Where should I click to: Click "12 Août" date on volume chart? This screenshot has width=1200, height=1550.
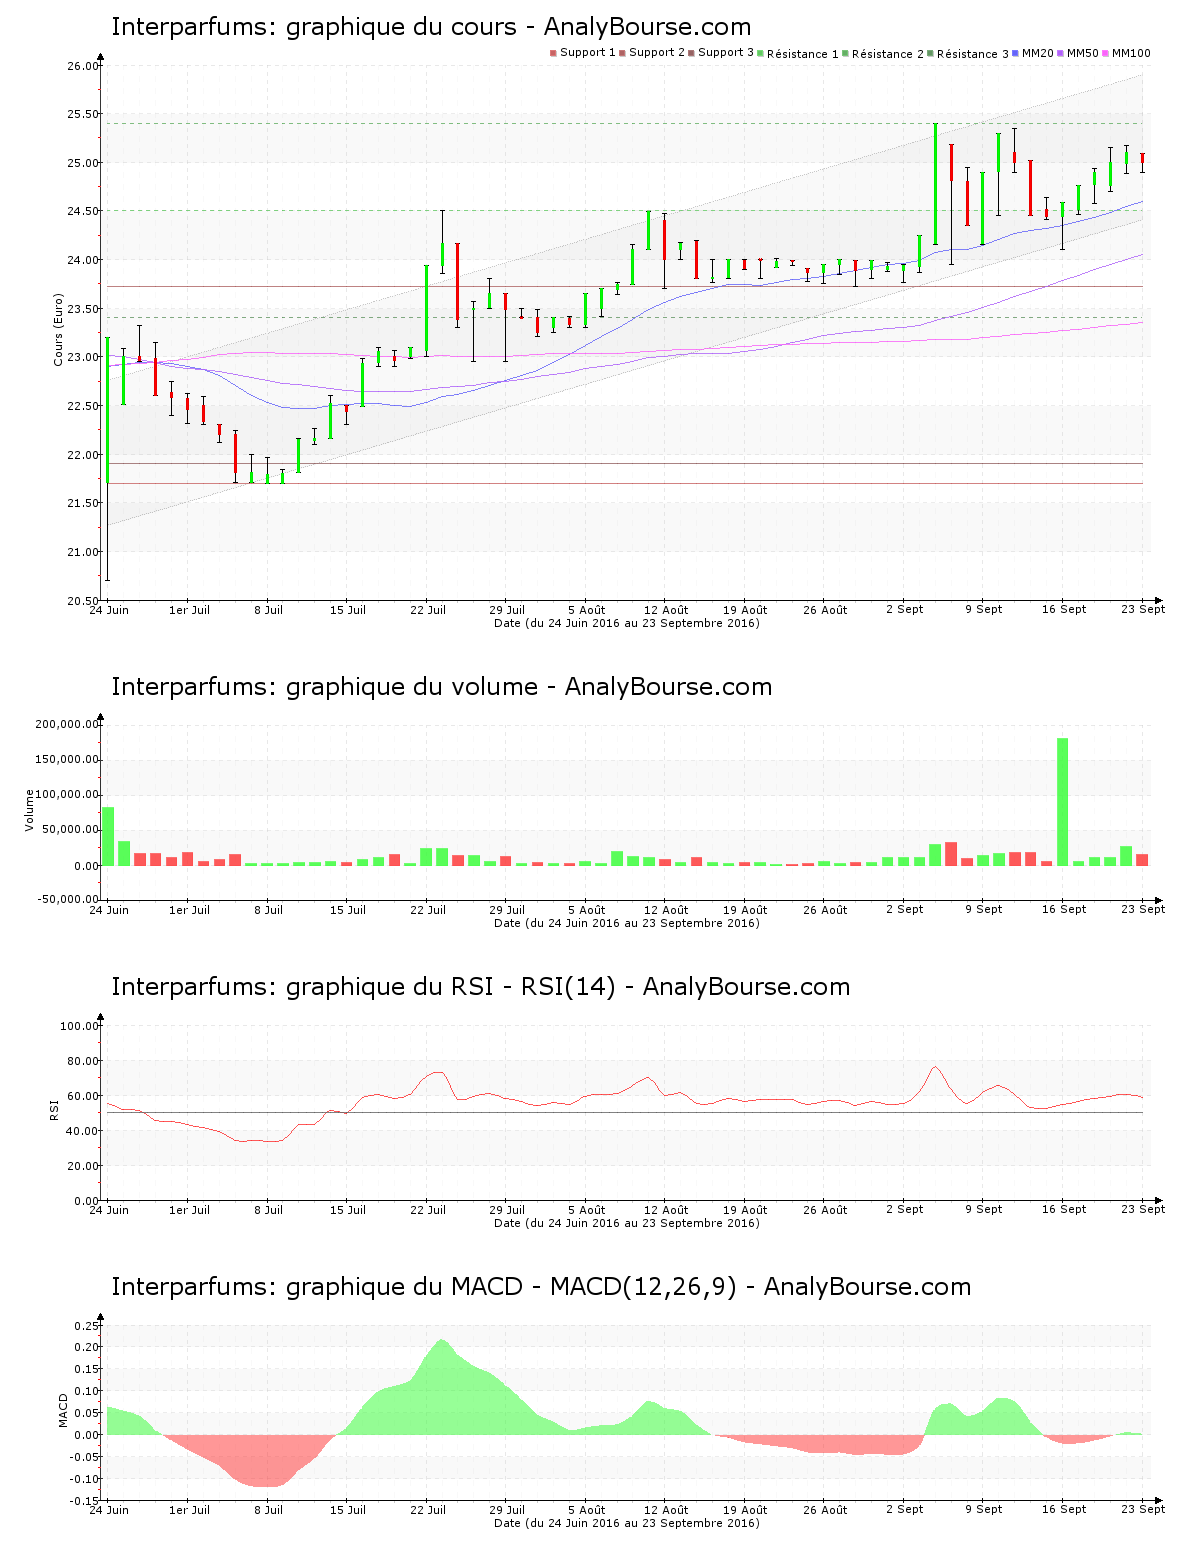click(666, 910)
